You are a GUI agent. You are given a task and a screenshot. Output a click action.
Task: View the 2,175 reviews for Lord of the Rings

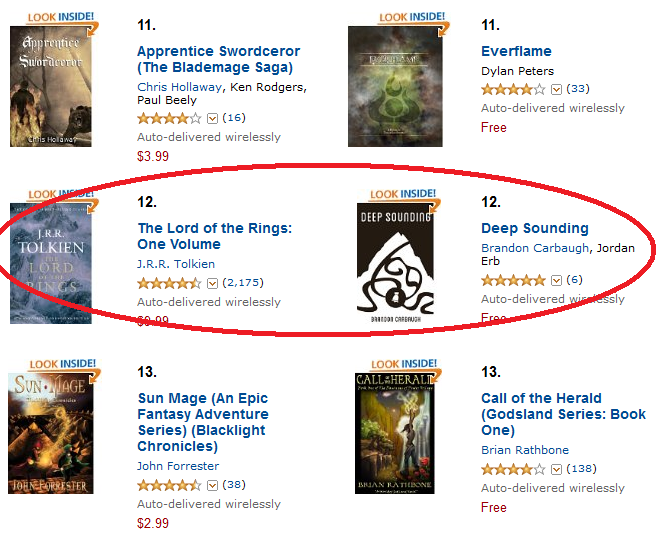pyautogui.click(x=243, y=283)
